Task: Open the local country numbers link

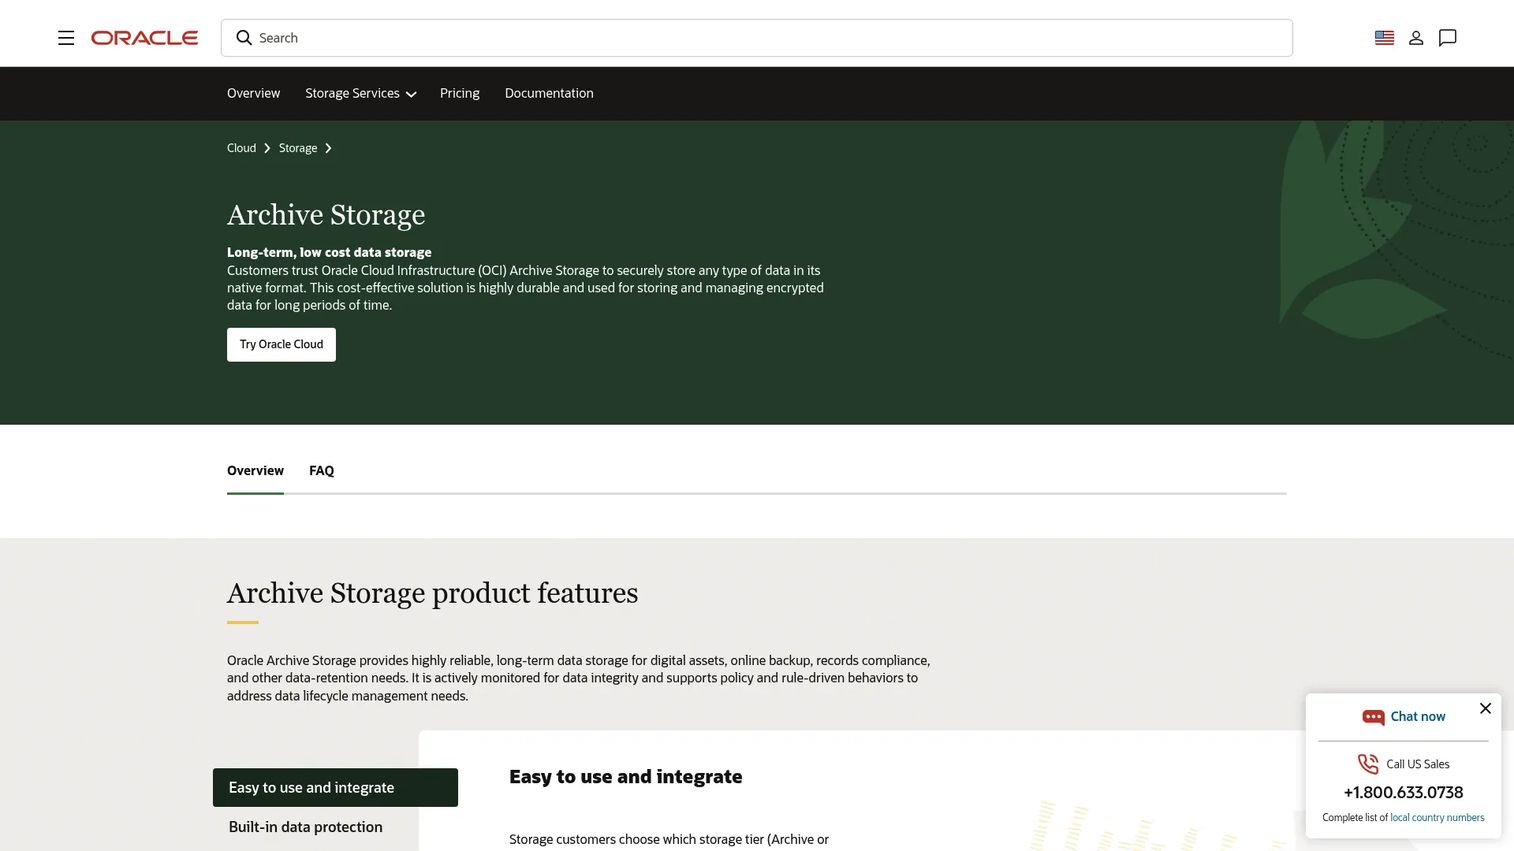Action: 1437,818
